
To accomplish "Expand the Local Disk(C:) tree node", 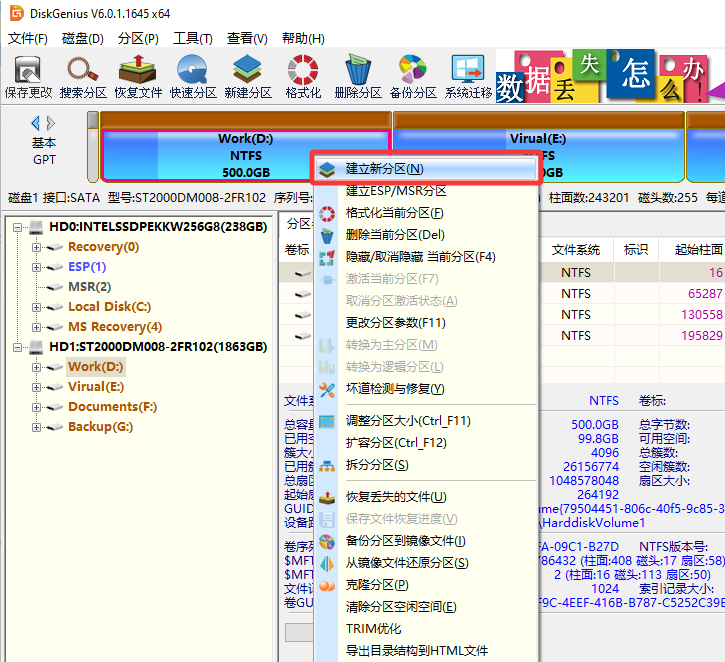I will (36, 307).
